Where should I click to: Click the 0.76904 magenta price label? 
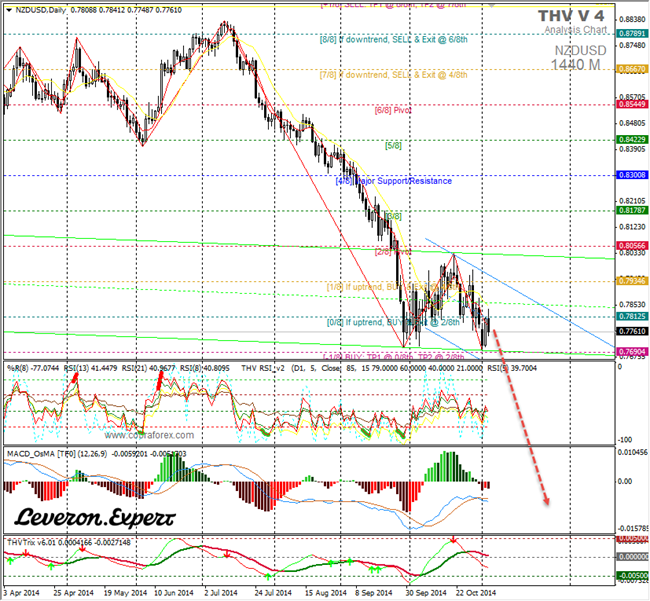coord(630,352)
